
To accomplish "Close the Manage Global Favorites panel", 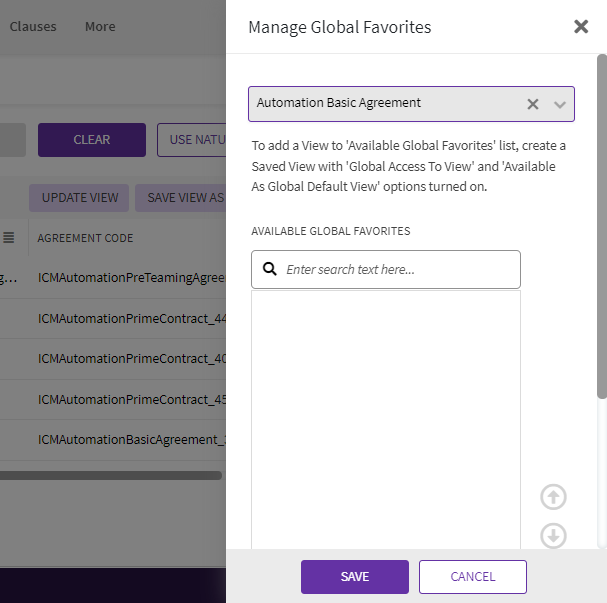I will [581, 27].
